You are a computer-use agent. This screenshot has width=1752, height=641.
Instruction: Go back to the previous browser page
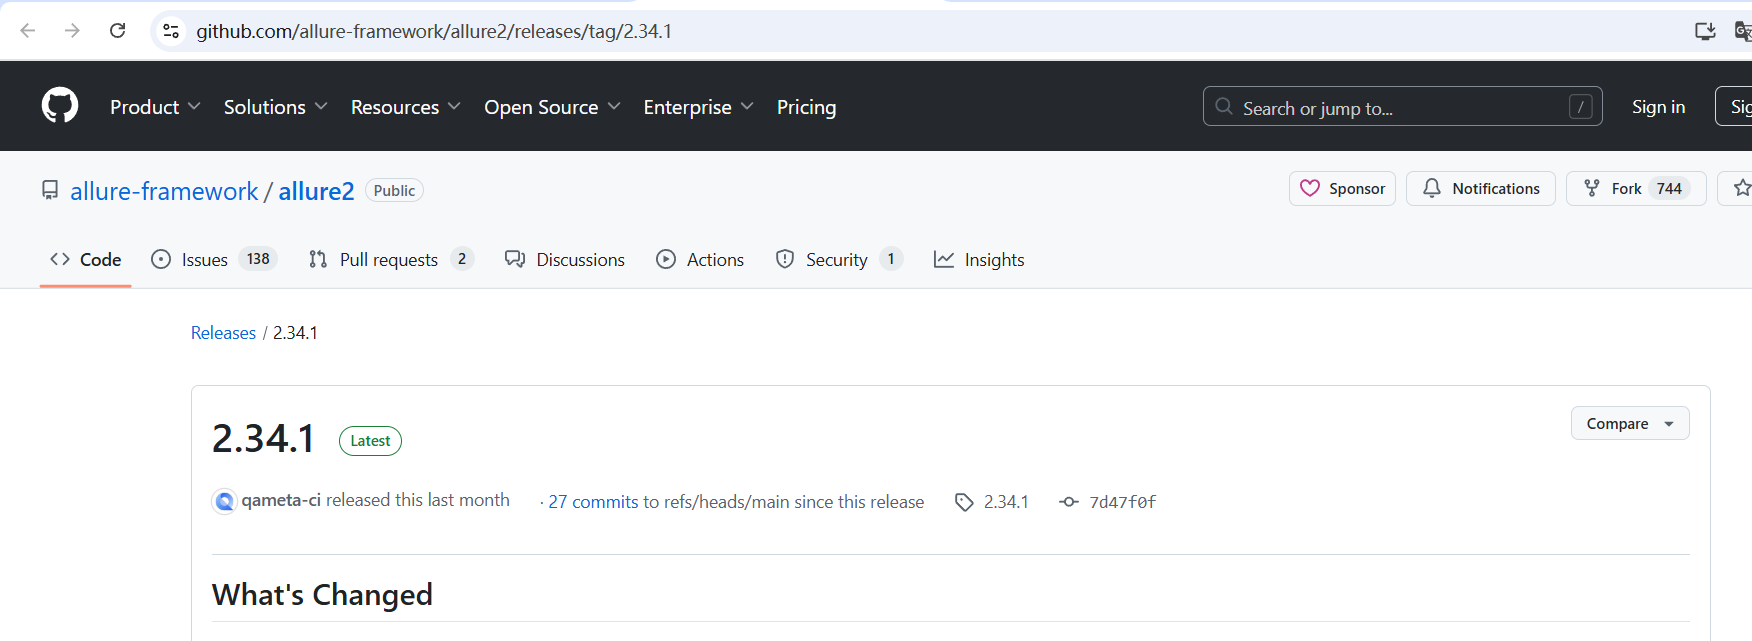[x=28, y=31]
